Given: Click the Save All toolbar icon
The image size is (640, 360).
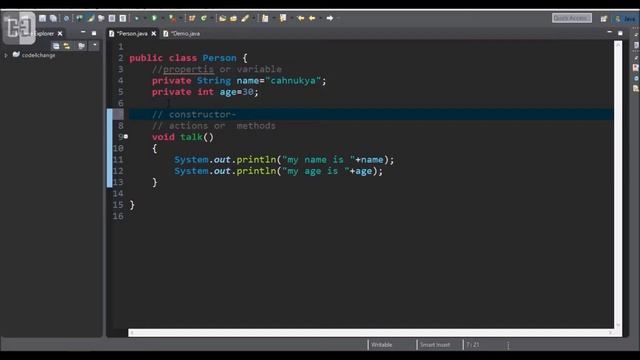Looking at the screenshot, I should click(53, 18).
